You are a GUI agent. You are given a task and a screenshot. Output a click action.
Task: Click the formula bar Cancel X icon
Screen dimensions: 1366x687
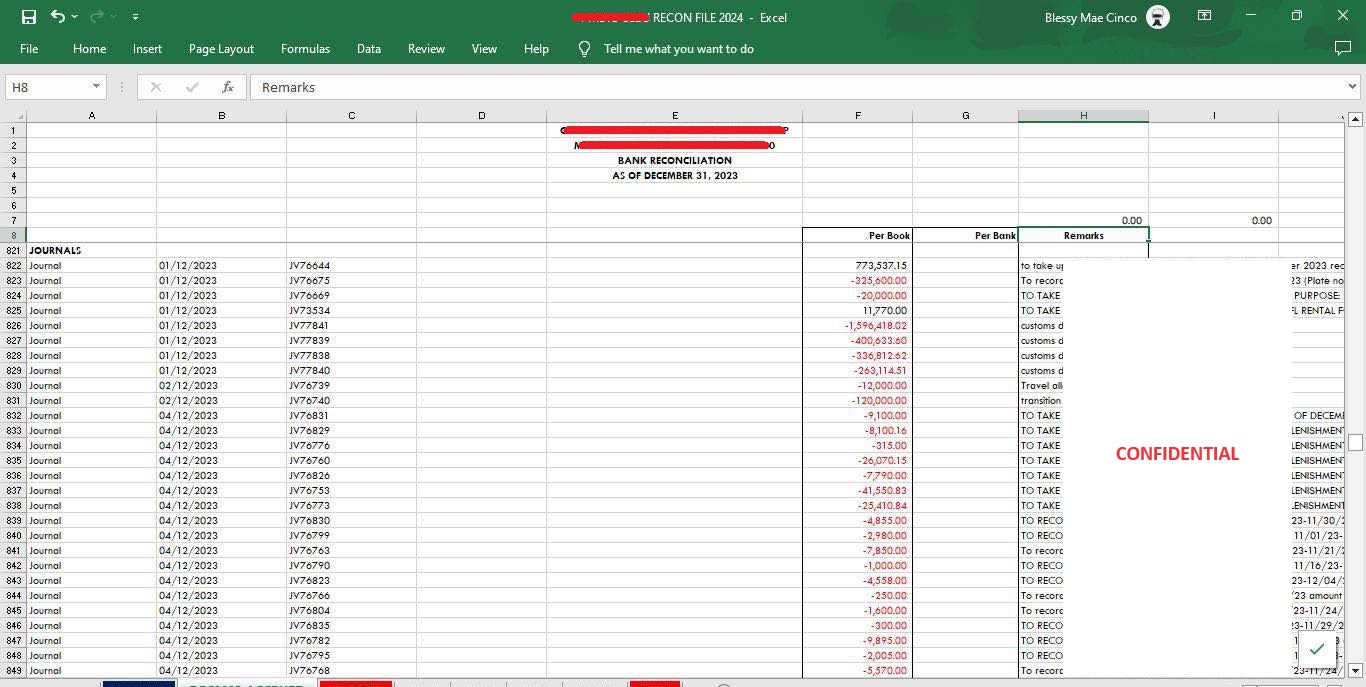point(155,87)
